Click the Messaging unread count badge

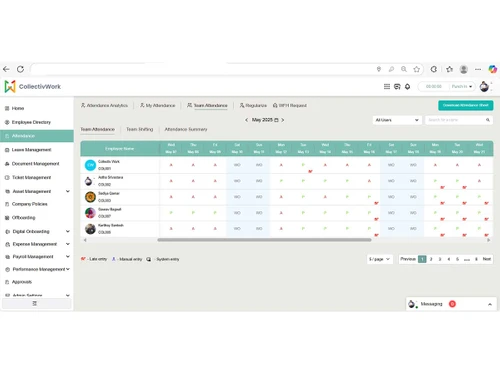(452, 304)
